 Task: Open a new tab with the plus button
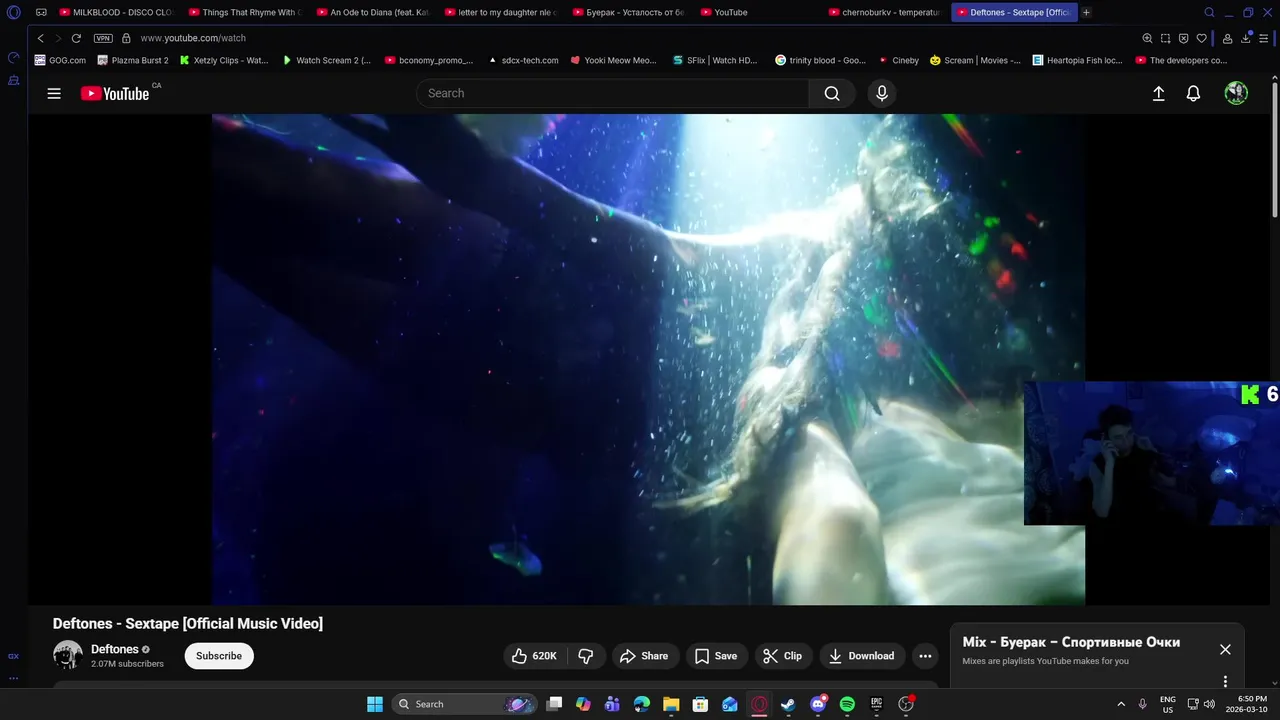(1087, 12)
